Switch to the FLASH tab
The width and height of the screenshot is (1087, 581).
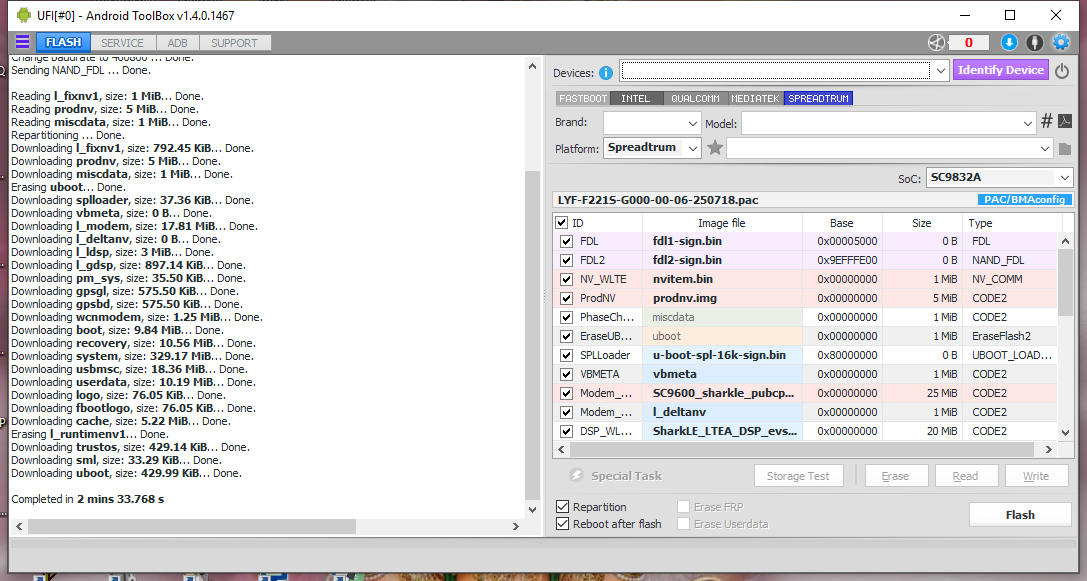[63, 42]
